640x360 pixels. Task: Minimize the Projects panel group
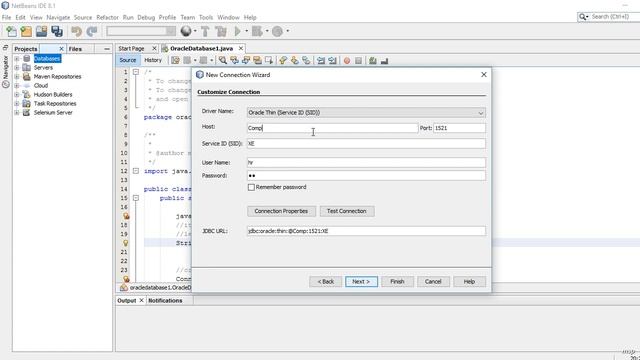[x=107, y=49]
